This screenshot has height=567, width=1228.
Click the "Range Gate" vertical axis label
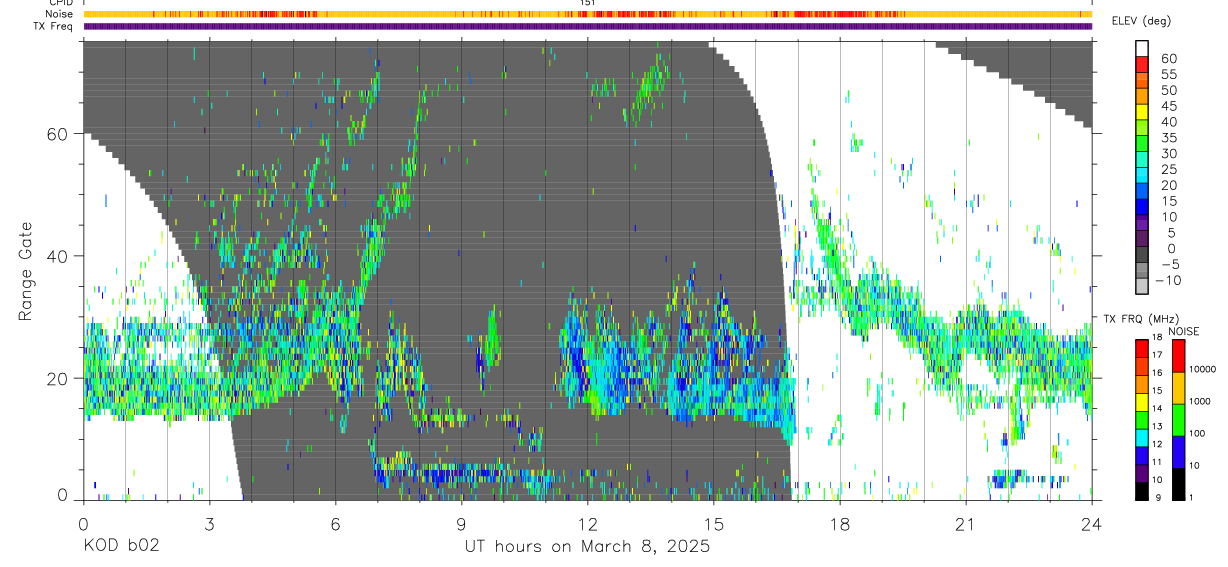click(x=24, y=273)
